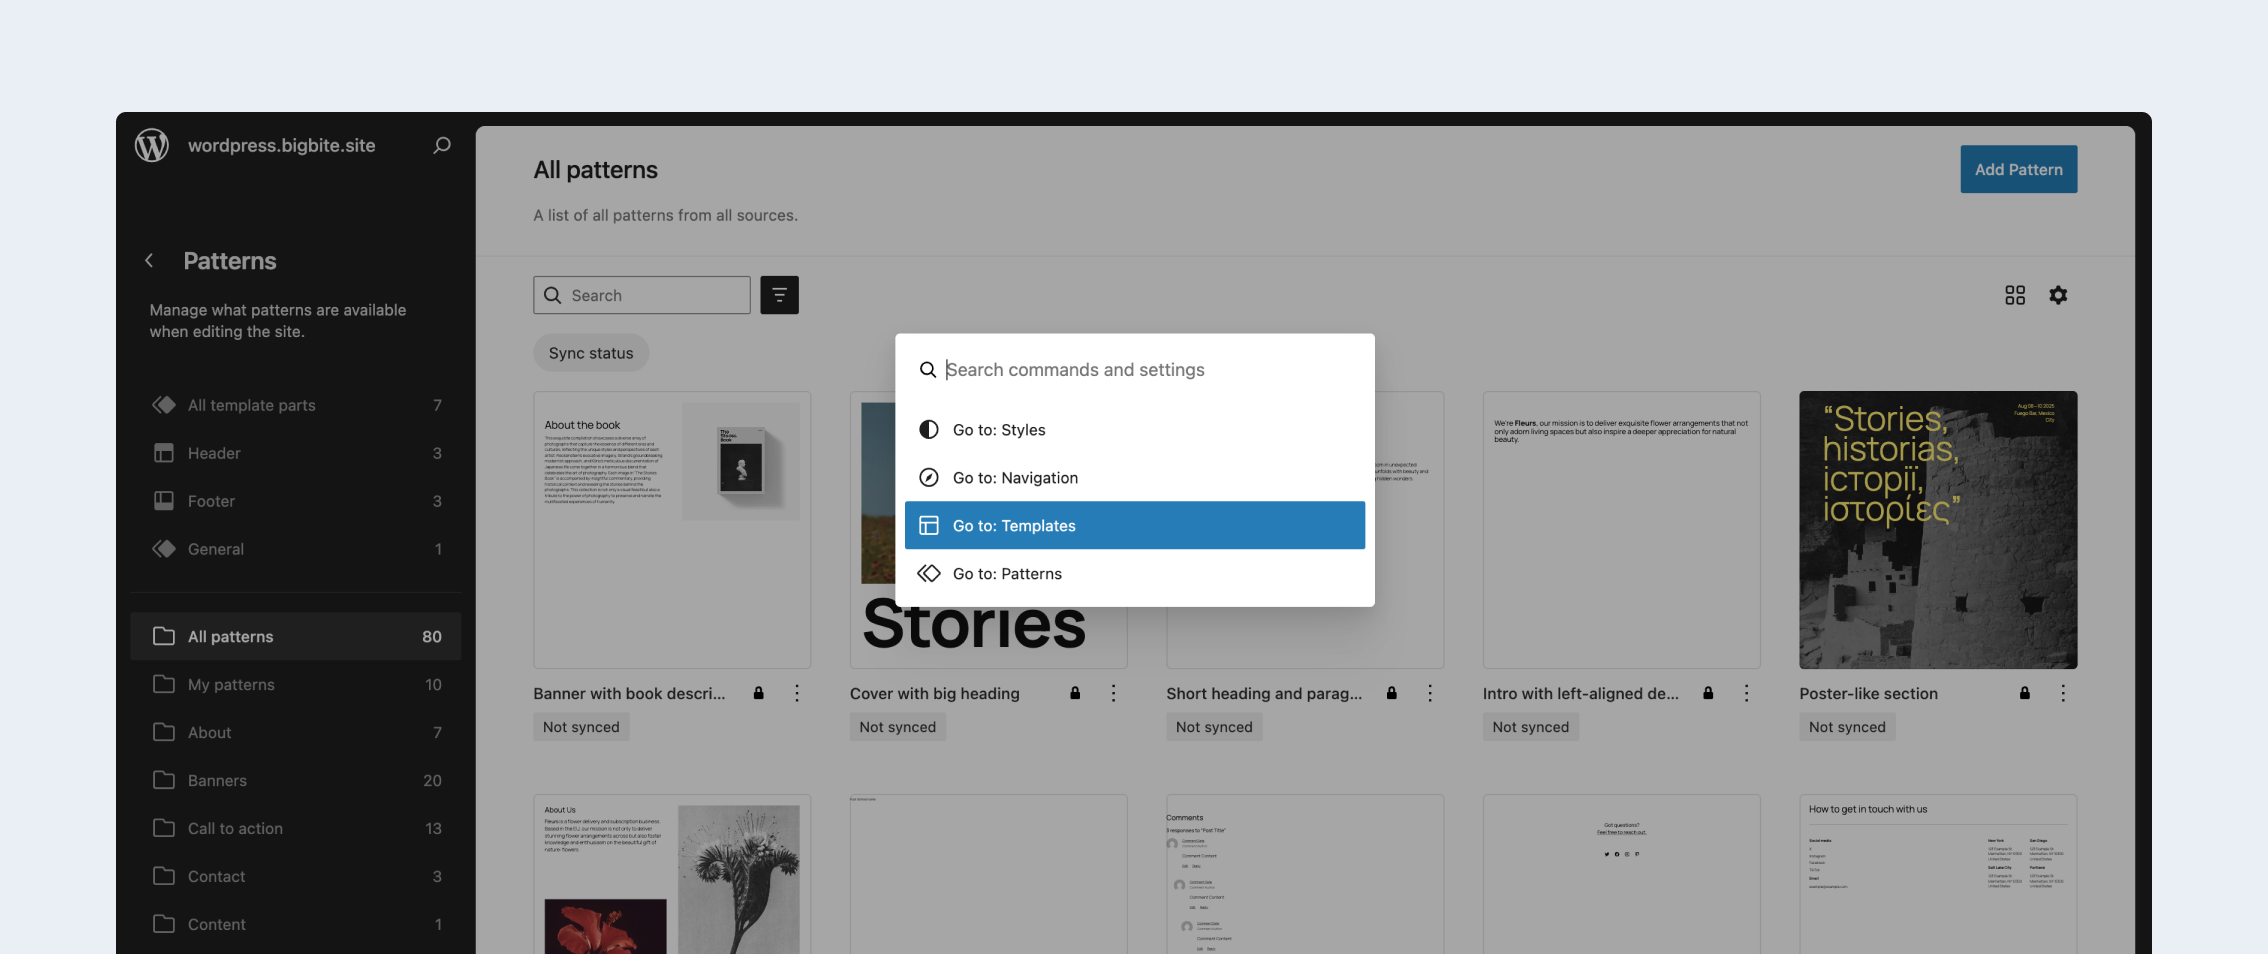Go back using the Patterns chevron

[150, 261]
